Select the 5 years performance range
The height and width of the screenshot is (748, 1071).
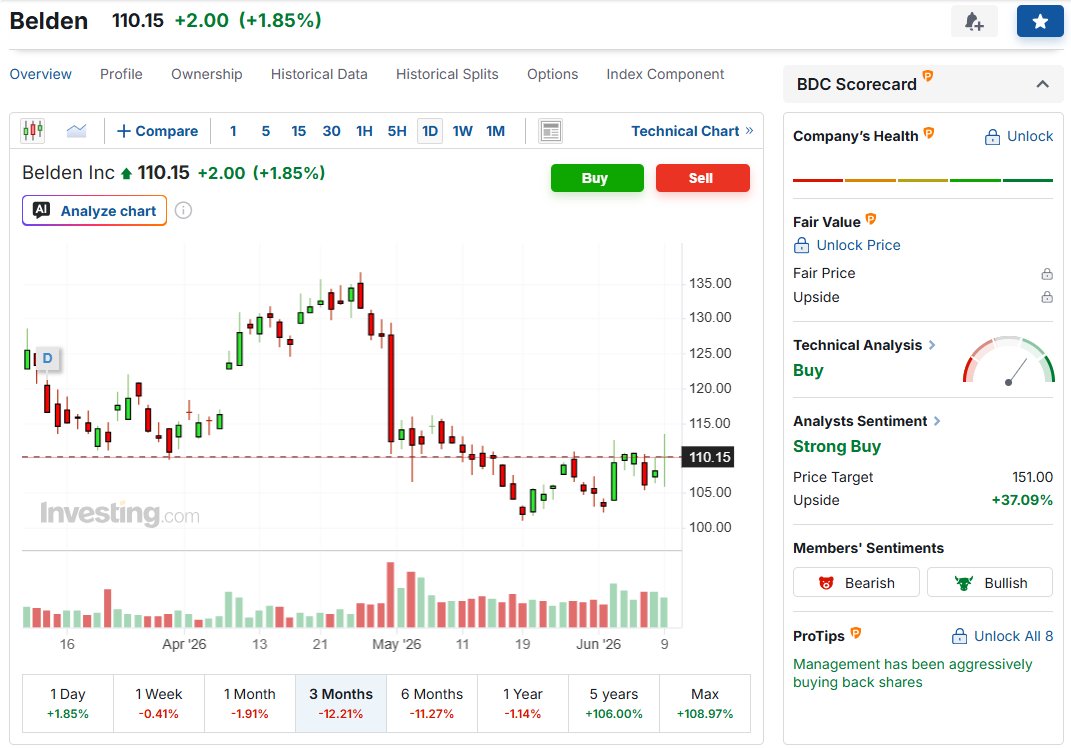[613, 703]
